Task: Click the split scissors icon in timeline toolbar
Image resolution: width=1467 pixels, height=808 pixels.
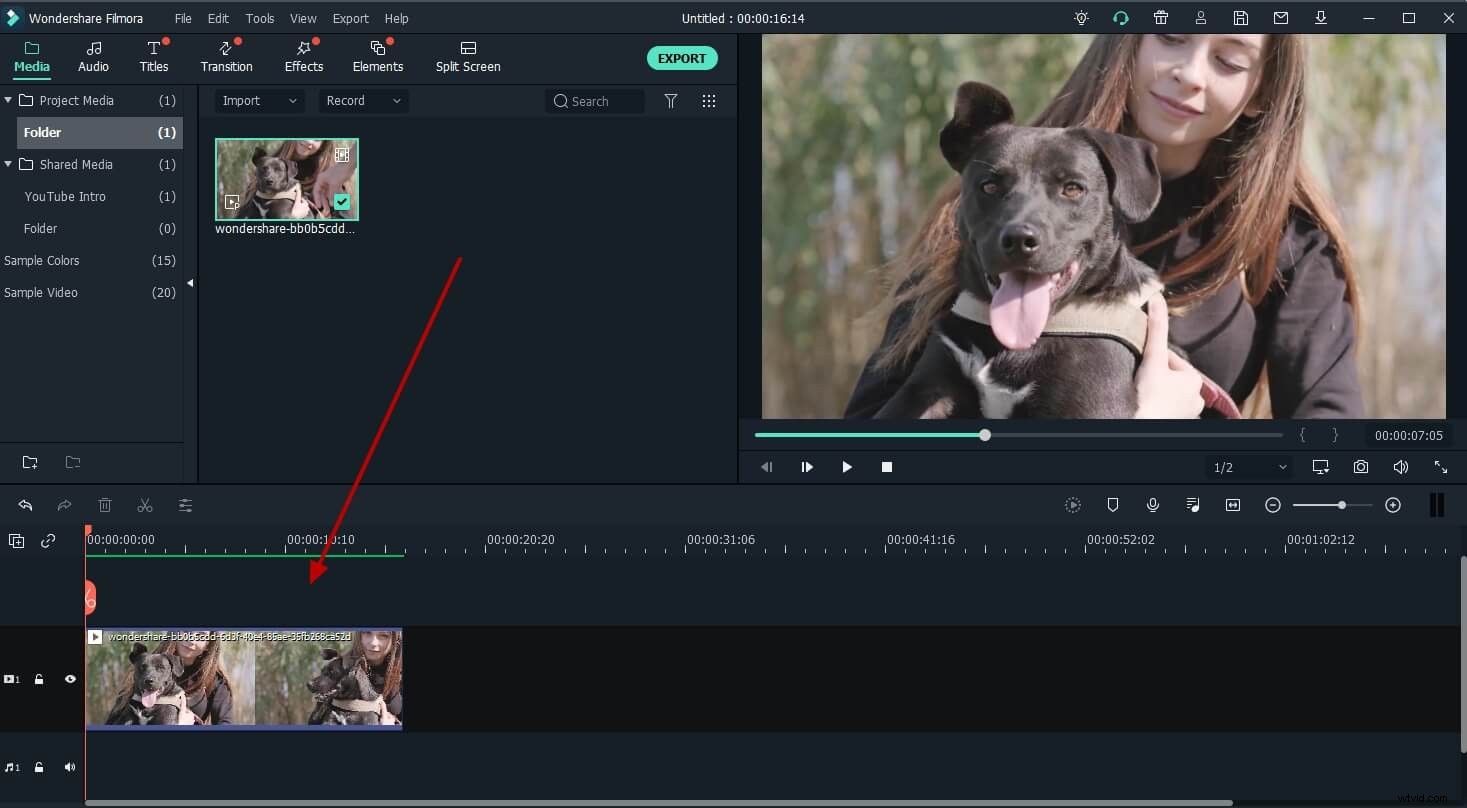Action: tap(145, 505)
